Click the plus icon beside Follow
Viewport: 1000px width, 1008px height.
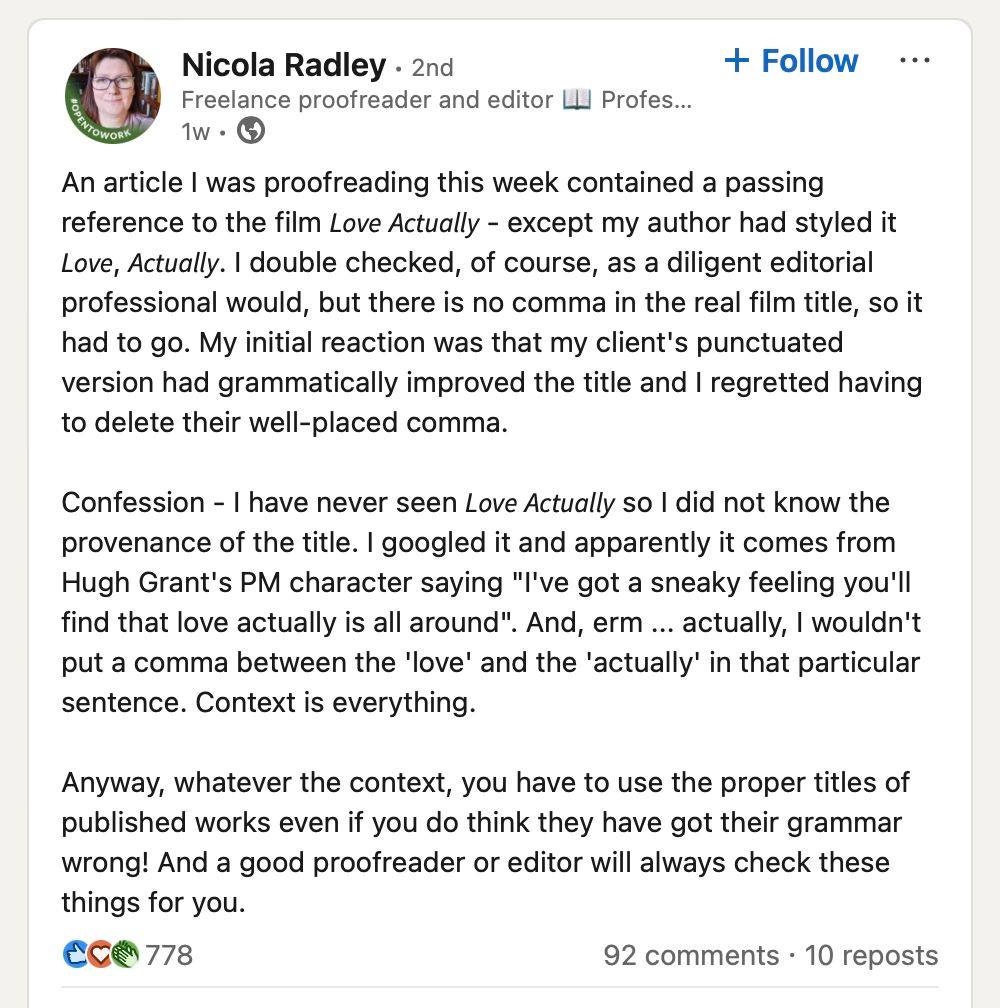click(x=737, y=60)
